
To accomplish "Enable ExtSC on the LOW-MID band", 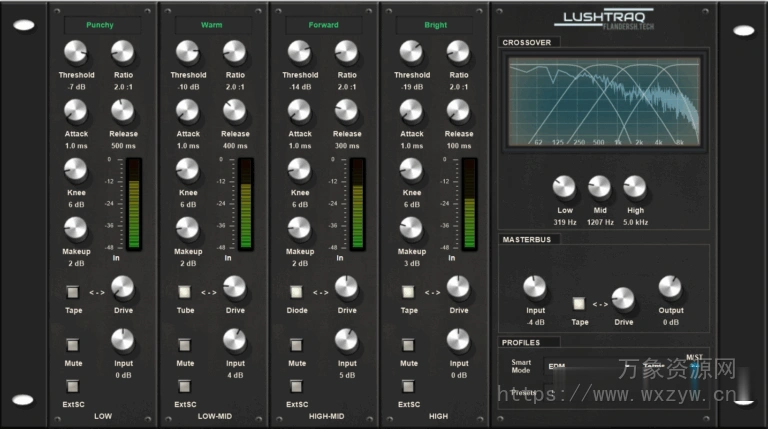I will pos(184,386).
